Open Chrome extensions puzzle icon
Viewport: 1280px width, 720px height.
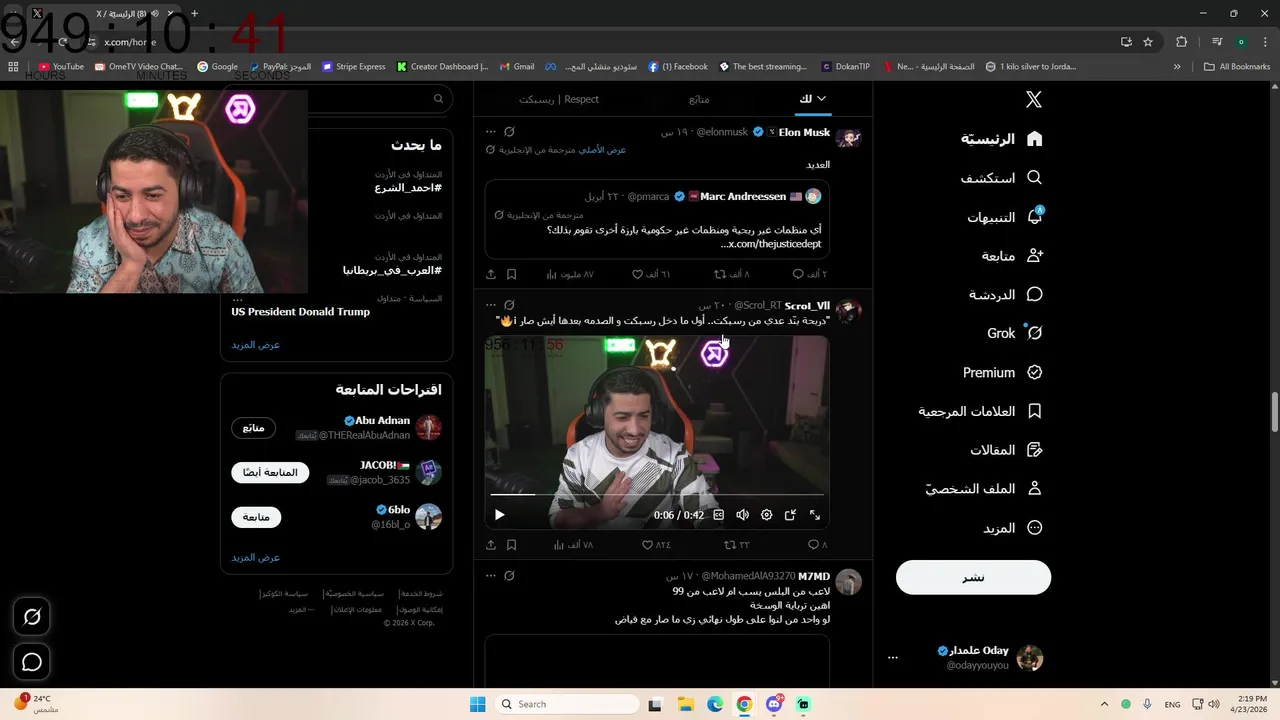coord(1181,42)
